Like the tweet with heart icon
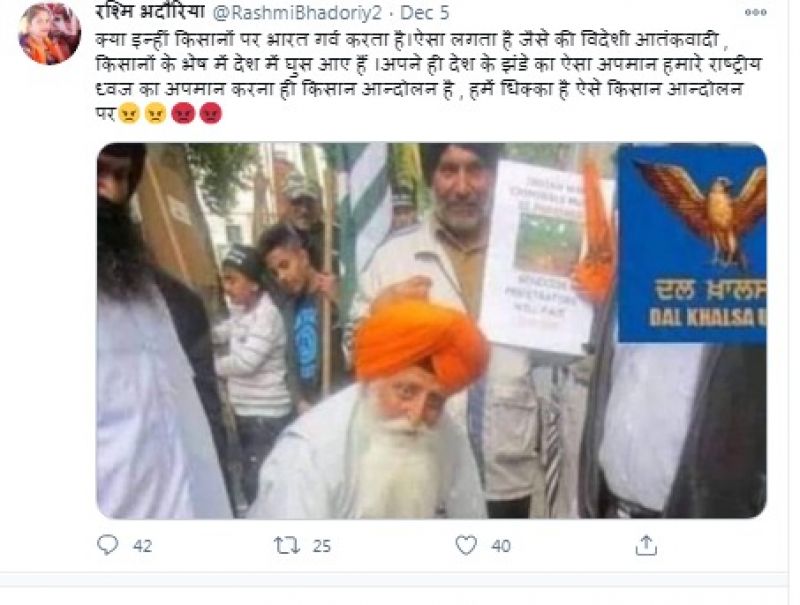The height and width of the screenshot is (605, 800). click(466, 545)
